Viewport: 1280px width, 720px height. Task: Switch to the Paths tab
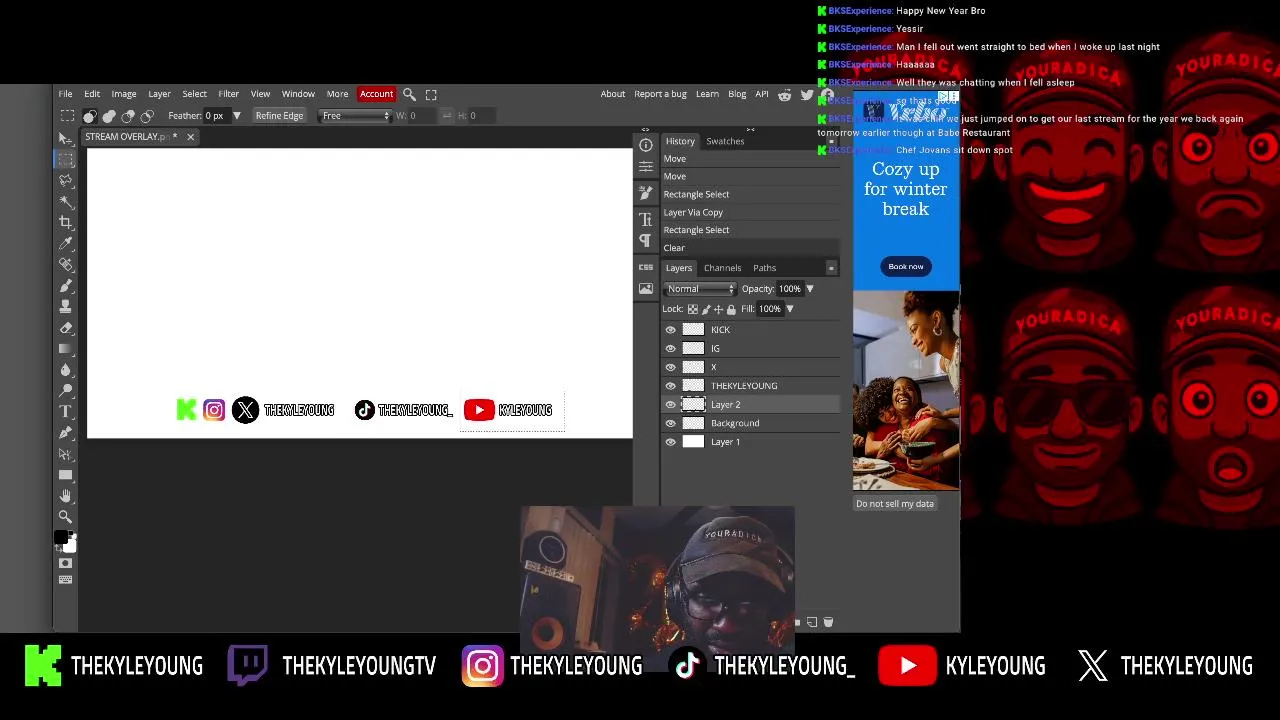click(764, 268)
